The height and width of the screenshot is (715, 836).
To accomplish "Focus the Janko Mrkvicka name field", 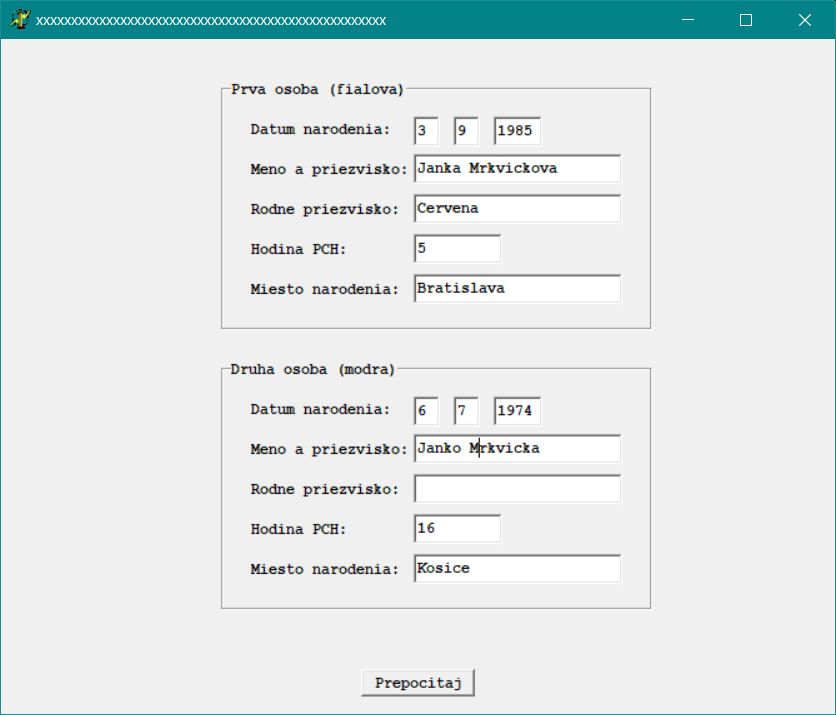I will (x=517, y=448).
